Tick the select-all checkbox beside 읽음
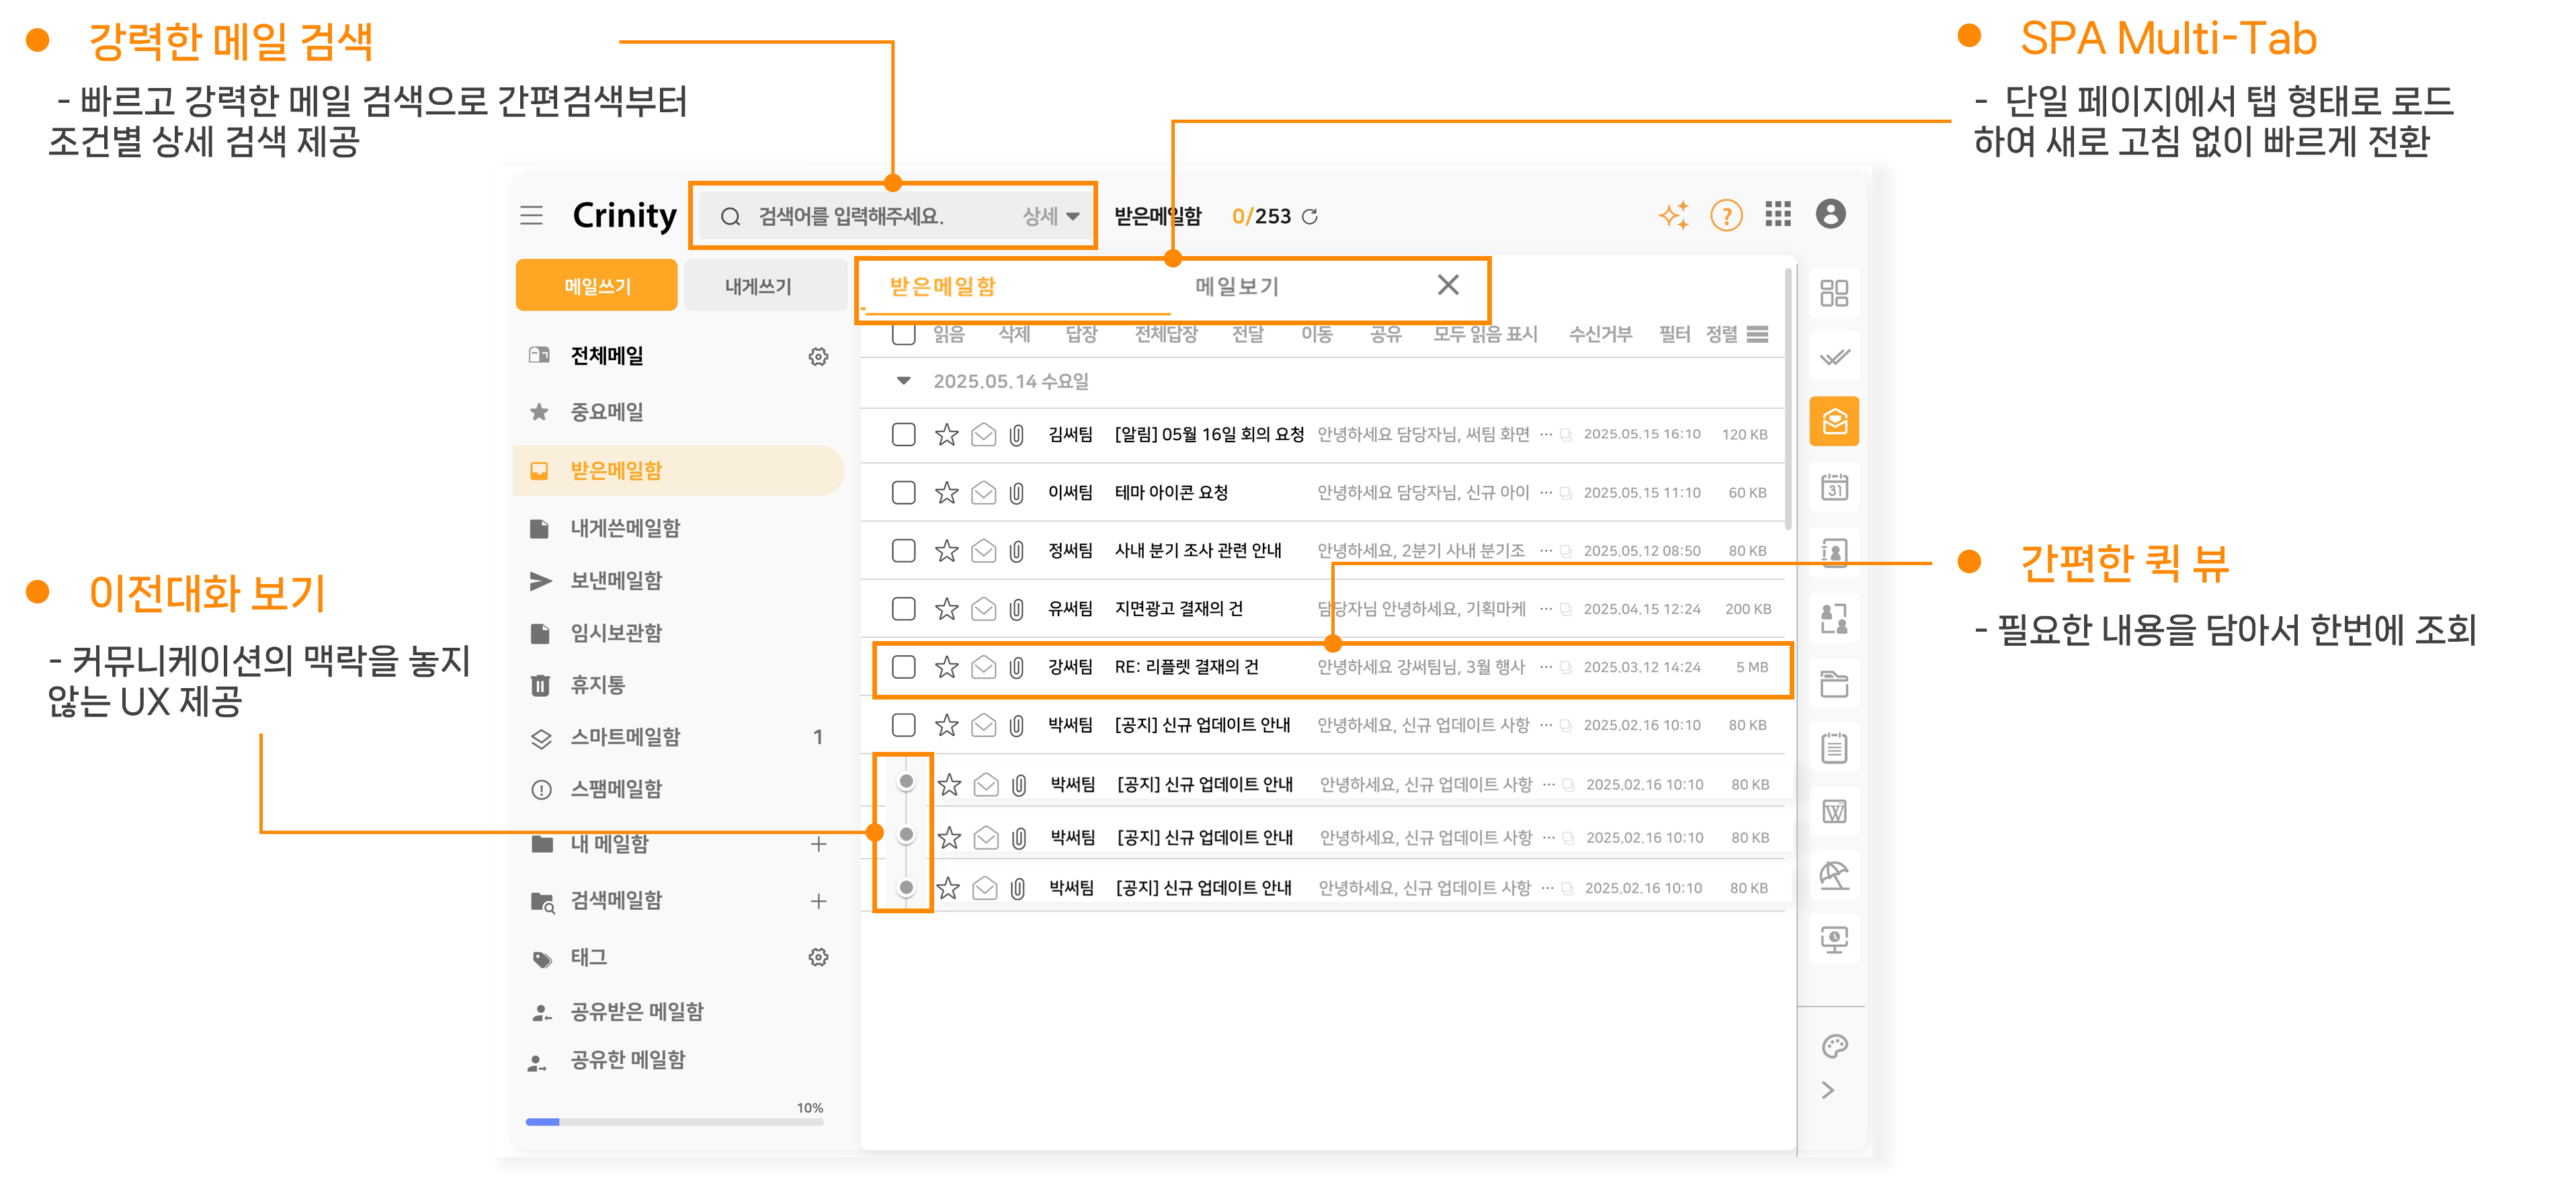This screenshot has height=1180, width=2576. (x=903, y=334)
